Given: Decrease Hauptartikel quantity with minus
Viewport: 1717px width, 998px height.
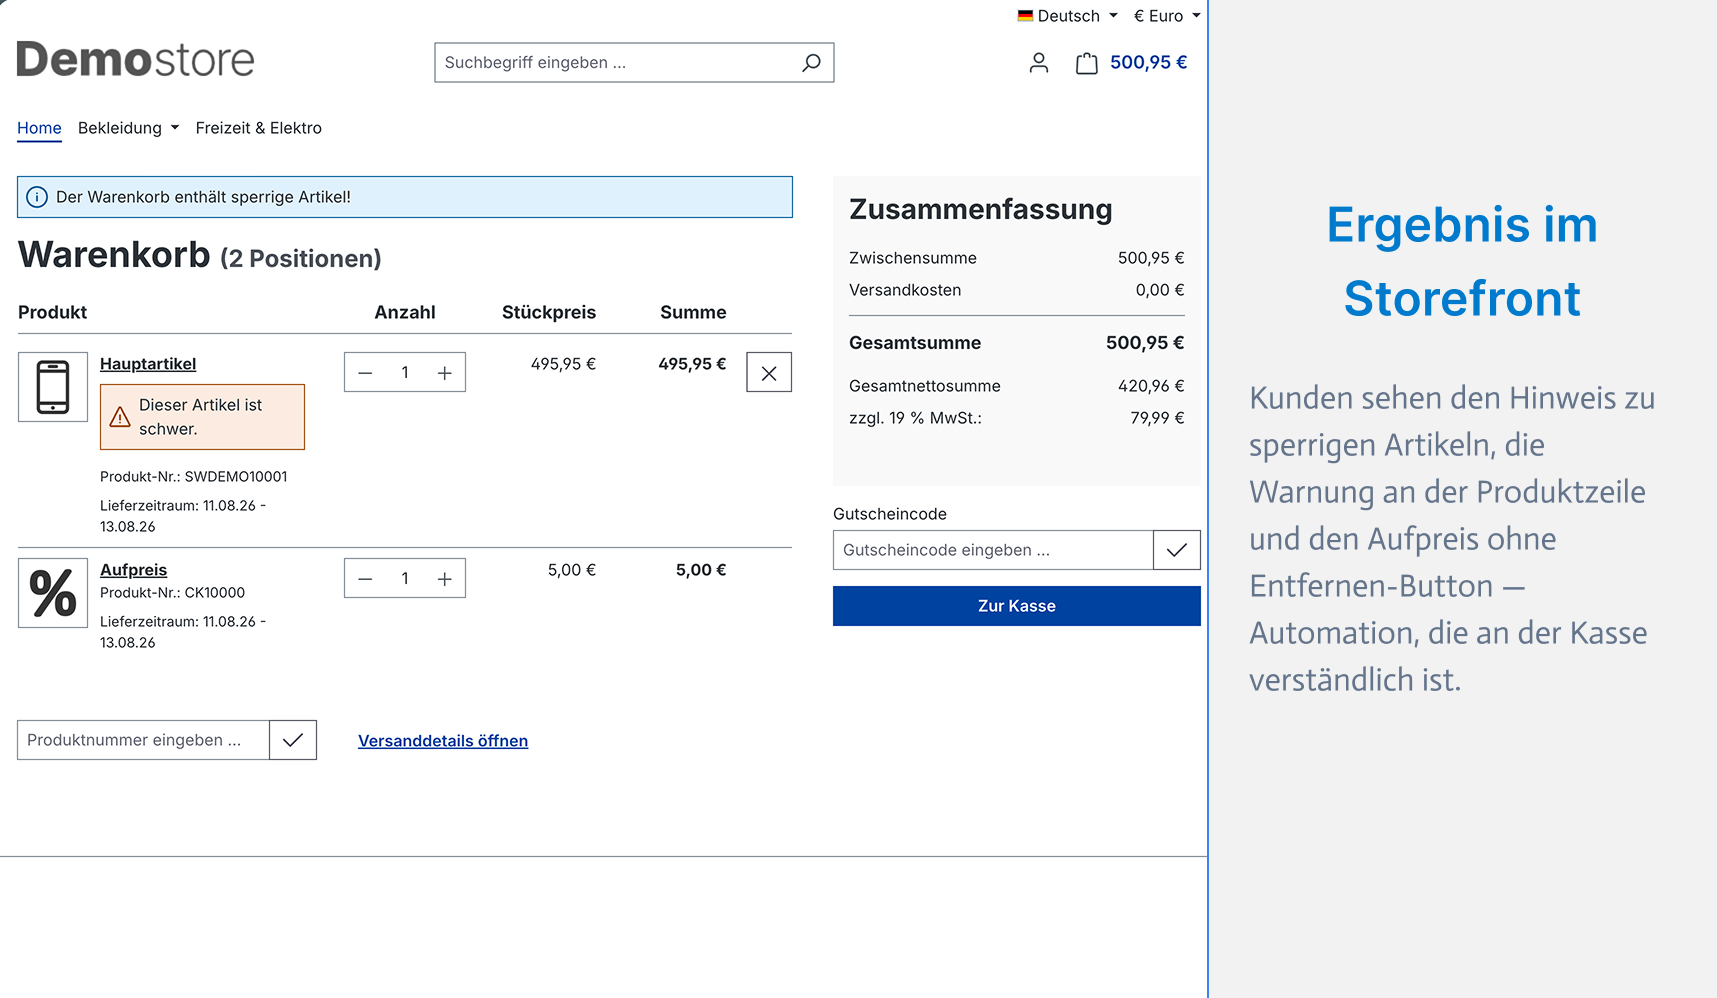Looking at the screenshot, I should click(365, 373).
